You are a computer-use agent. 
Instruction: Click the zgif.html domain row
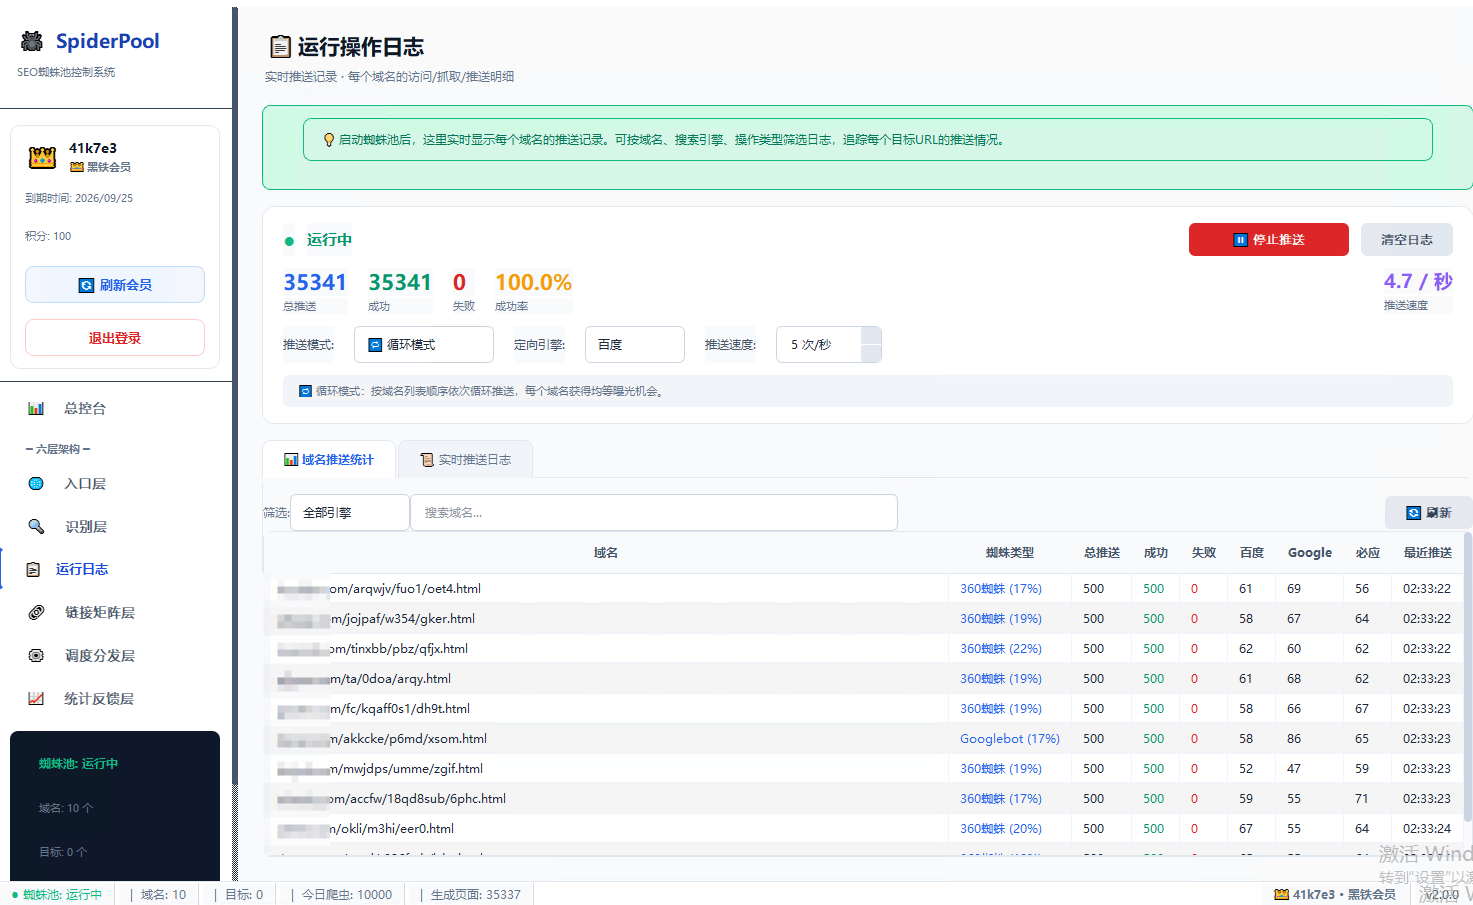[x=864, y=769]
